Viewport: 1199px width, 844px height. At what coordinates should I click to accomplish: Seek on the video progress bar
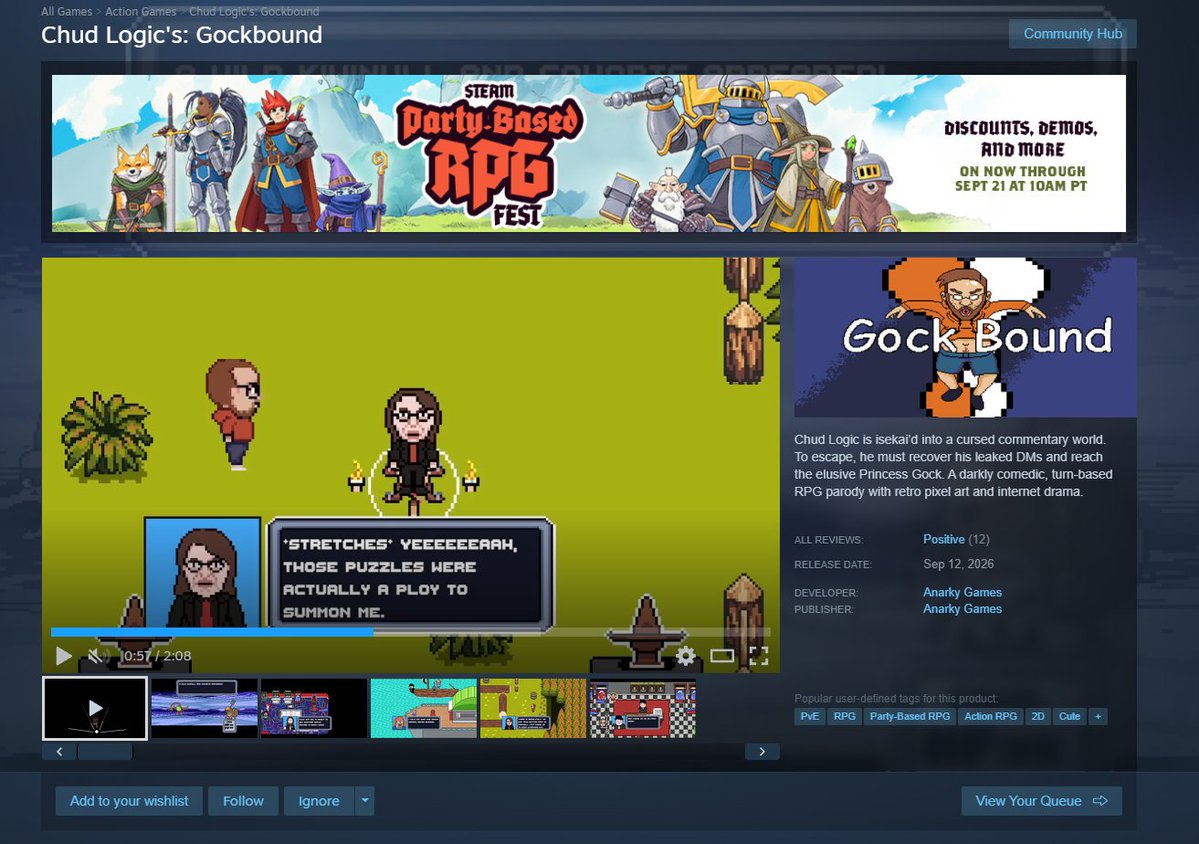410,632
